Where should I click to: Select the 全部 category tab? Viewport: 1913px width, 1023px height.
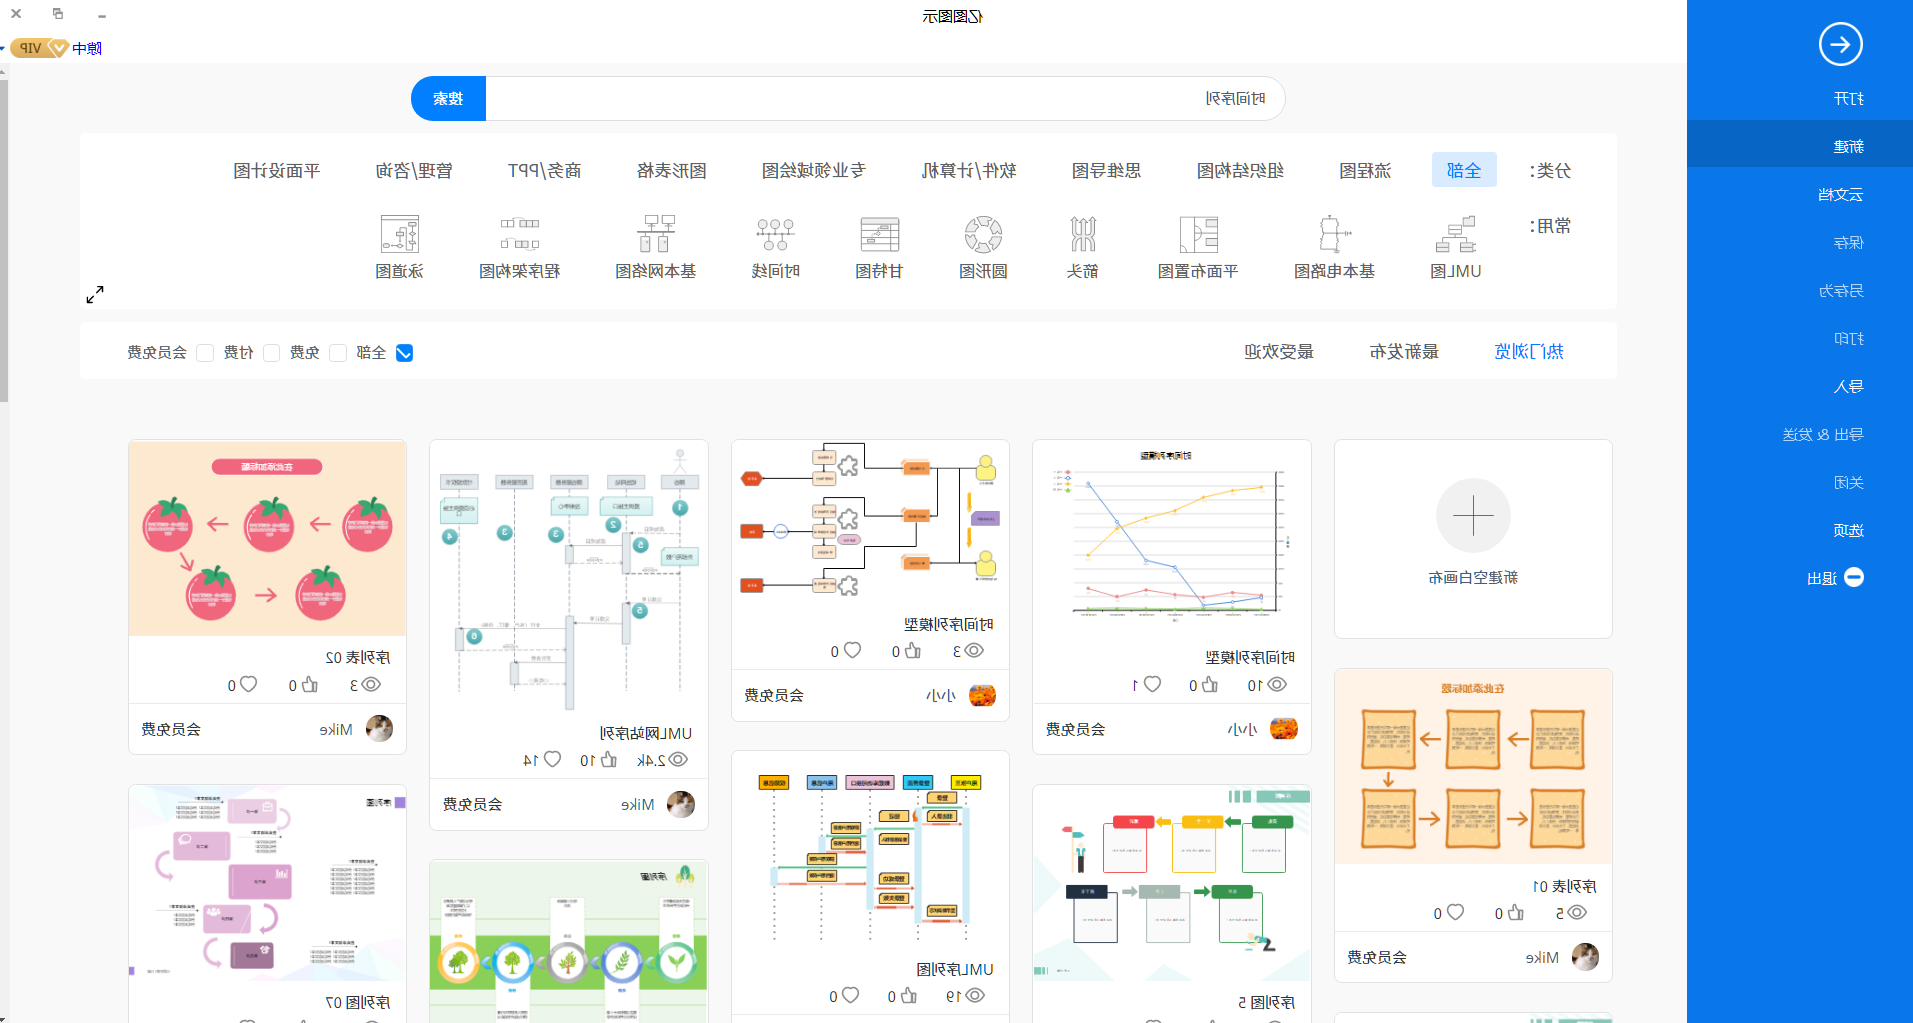(x=1464, y=170)
